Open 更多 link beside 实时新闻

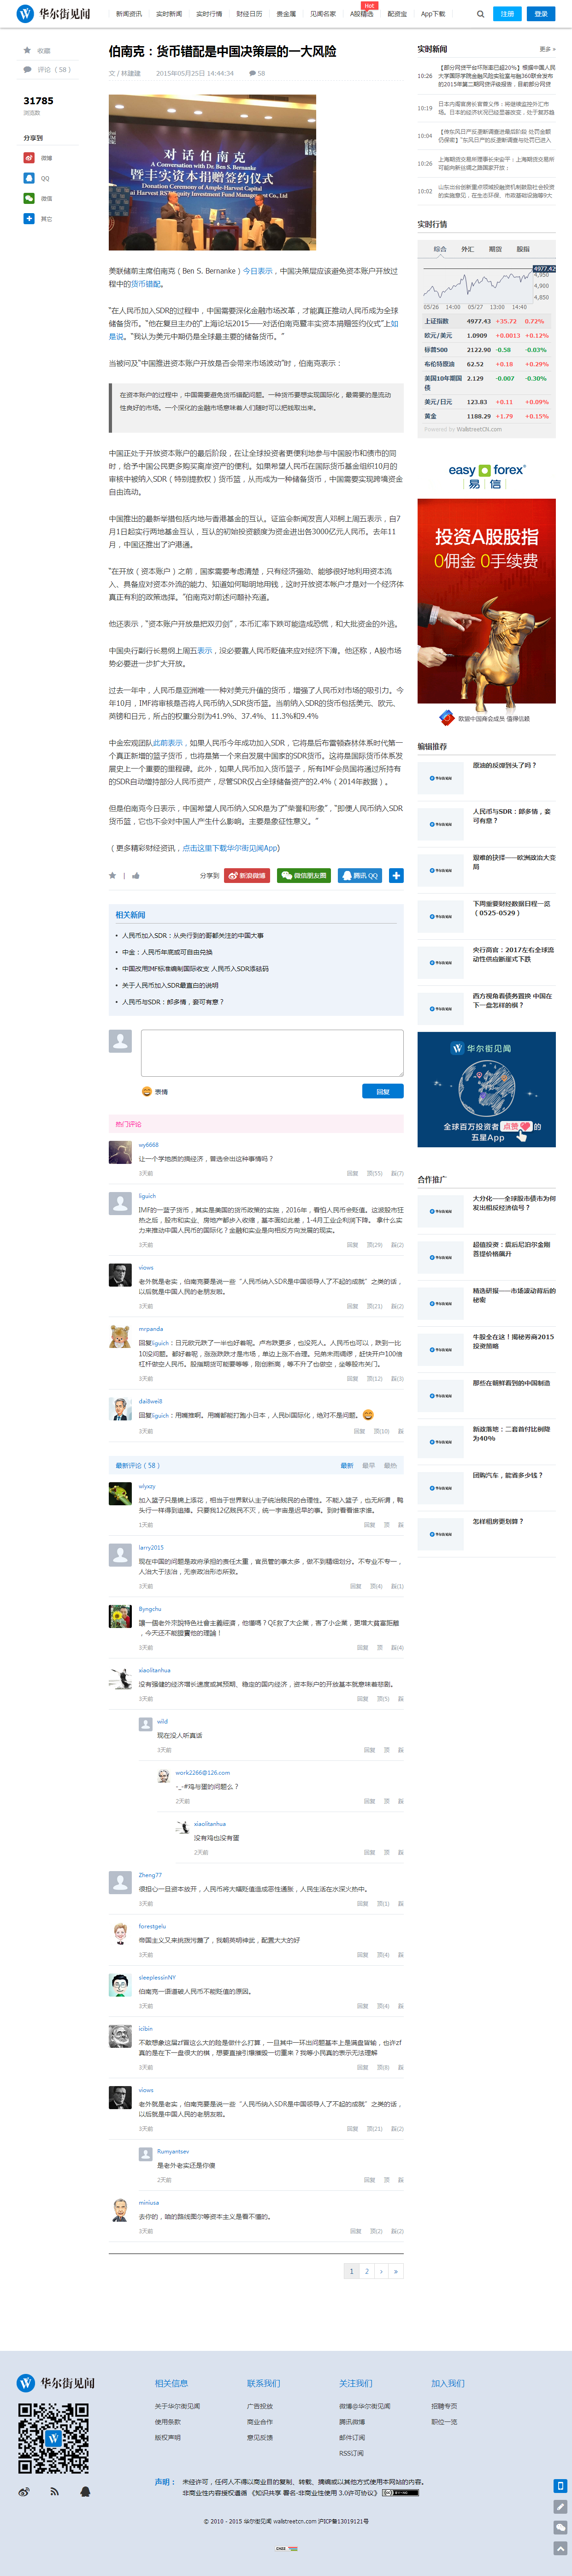[x=546, y=49]
